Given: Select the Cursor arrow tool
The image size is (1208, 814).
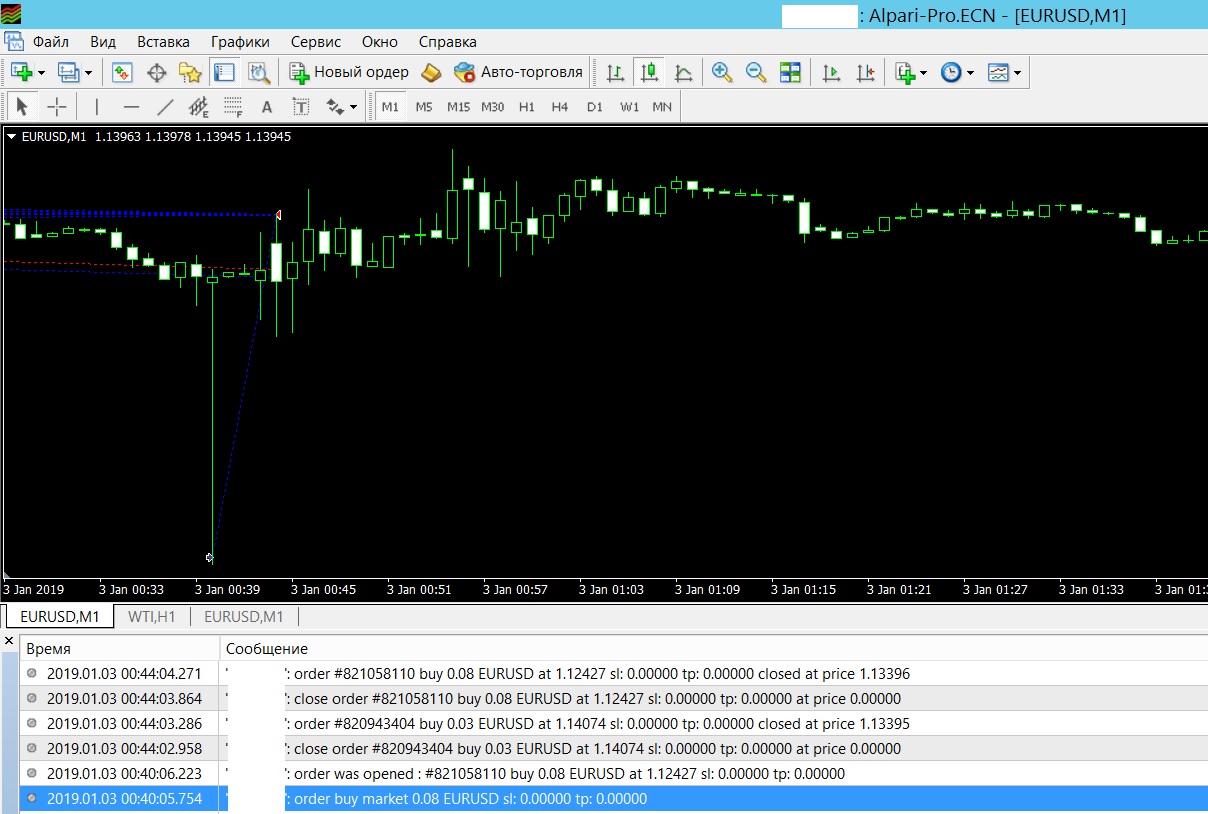Looking at the screenshot, I should click(22, 106).
